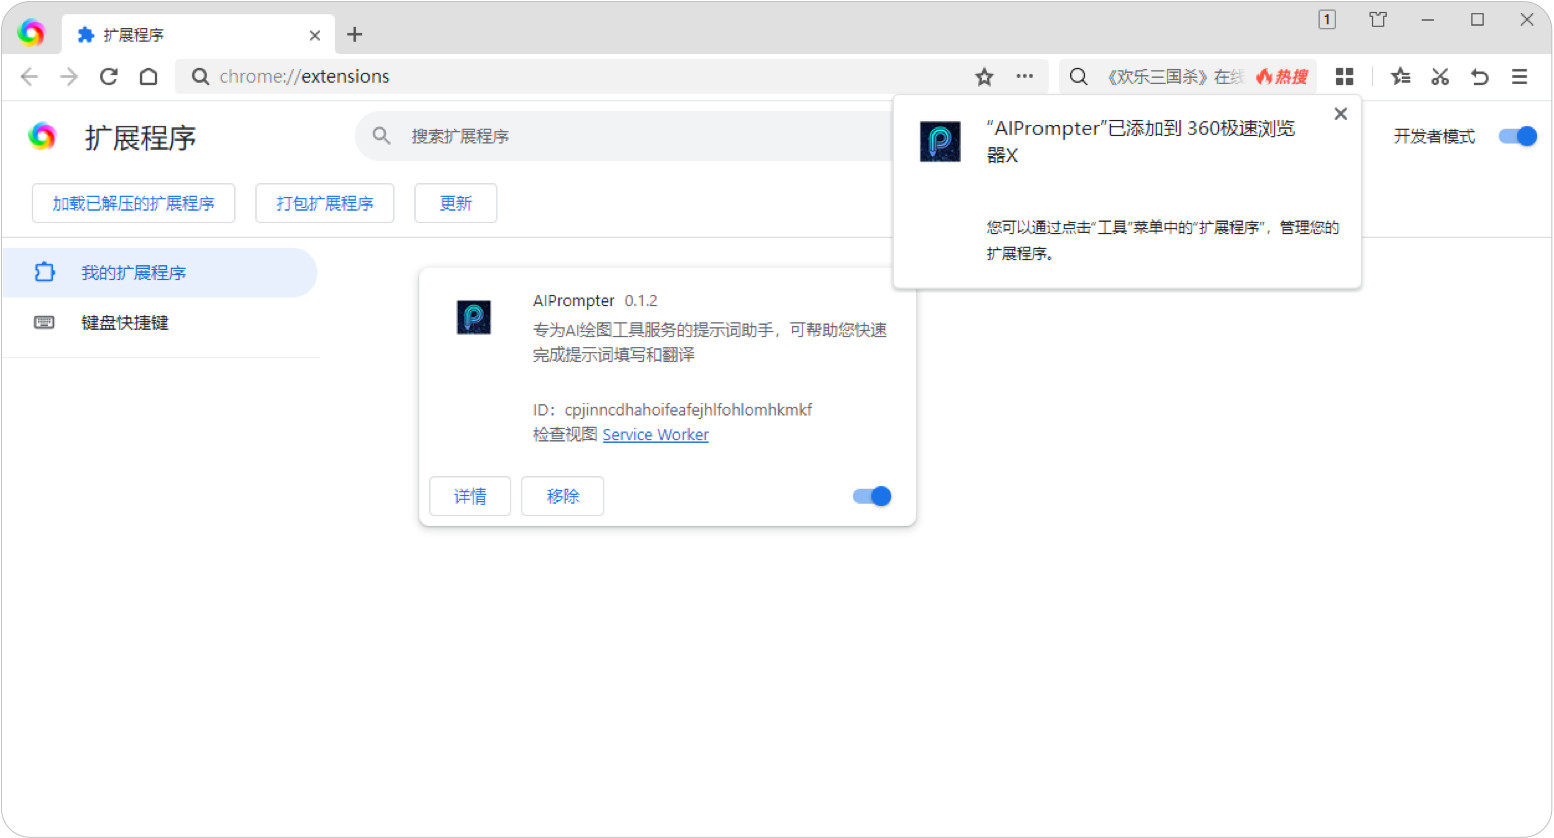Click the search magnifier beside hot search box

click(x=1079, y=77)
